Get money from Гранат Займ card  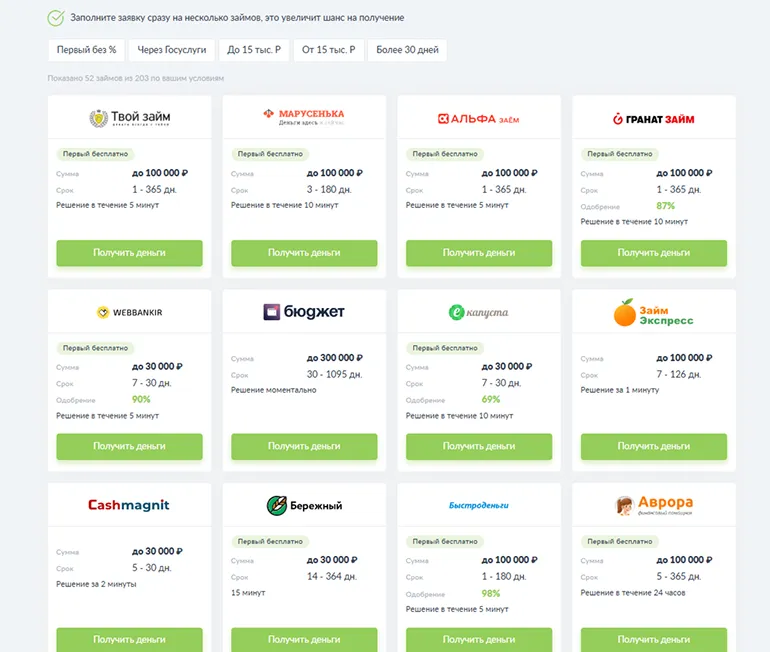653,253
